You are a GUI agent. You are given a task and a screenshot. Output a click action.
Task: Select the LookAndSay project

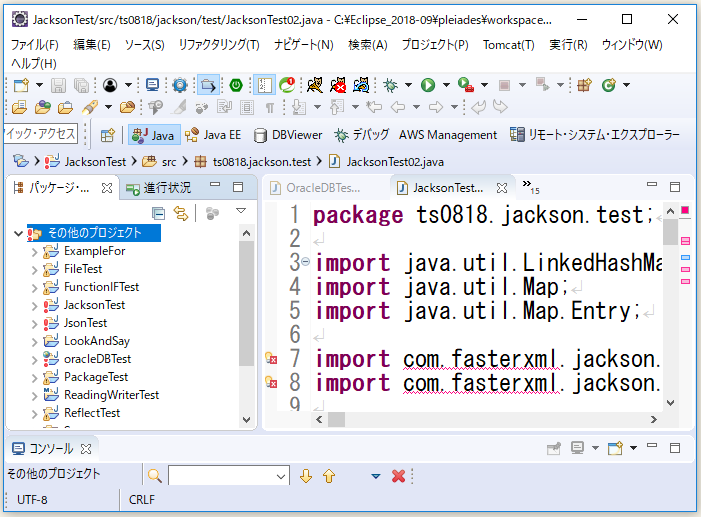coord(97,341)
